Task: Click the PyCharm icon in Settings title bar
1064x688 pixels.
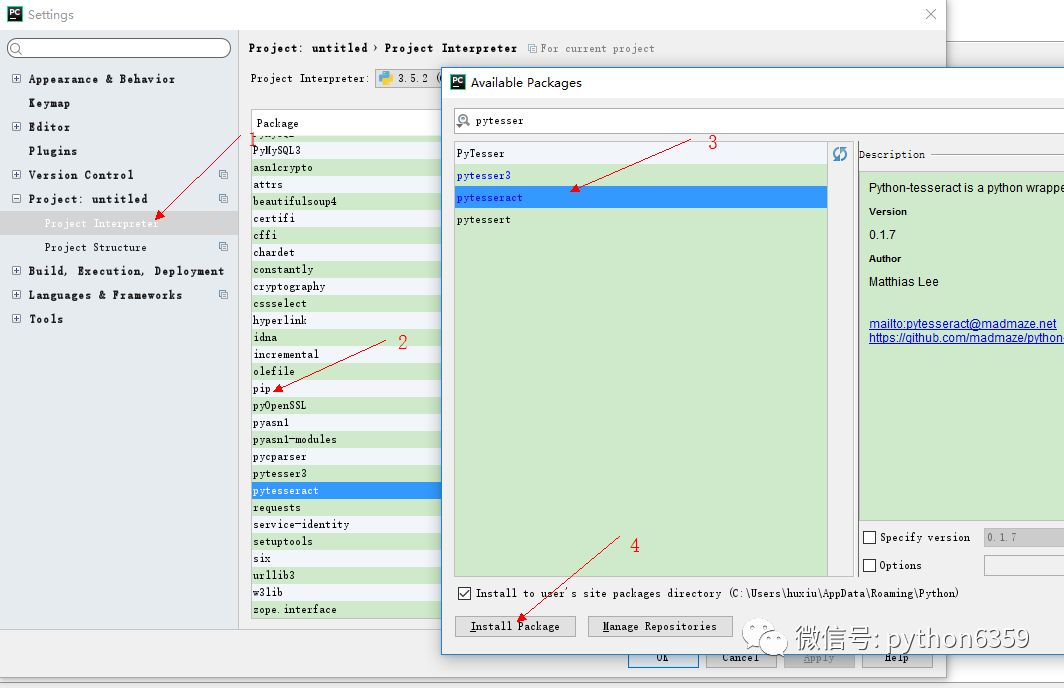Action: 14,14
